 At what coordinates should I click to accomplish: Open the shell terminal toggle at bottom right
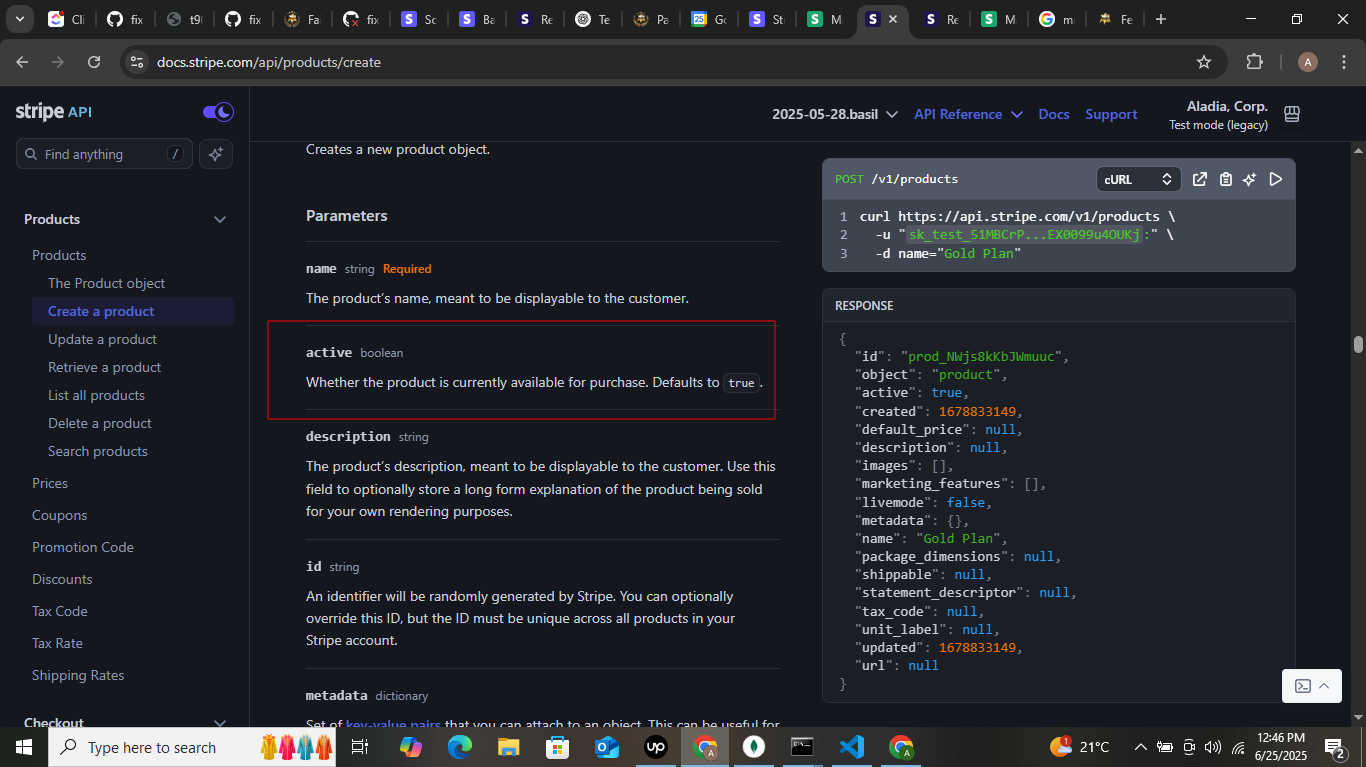tap(1311, 686)
